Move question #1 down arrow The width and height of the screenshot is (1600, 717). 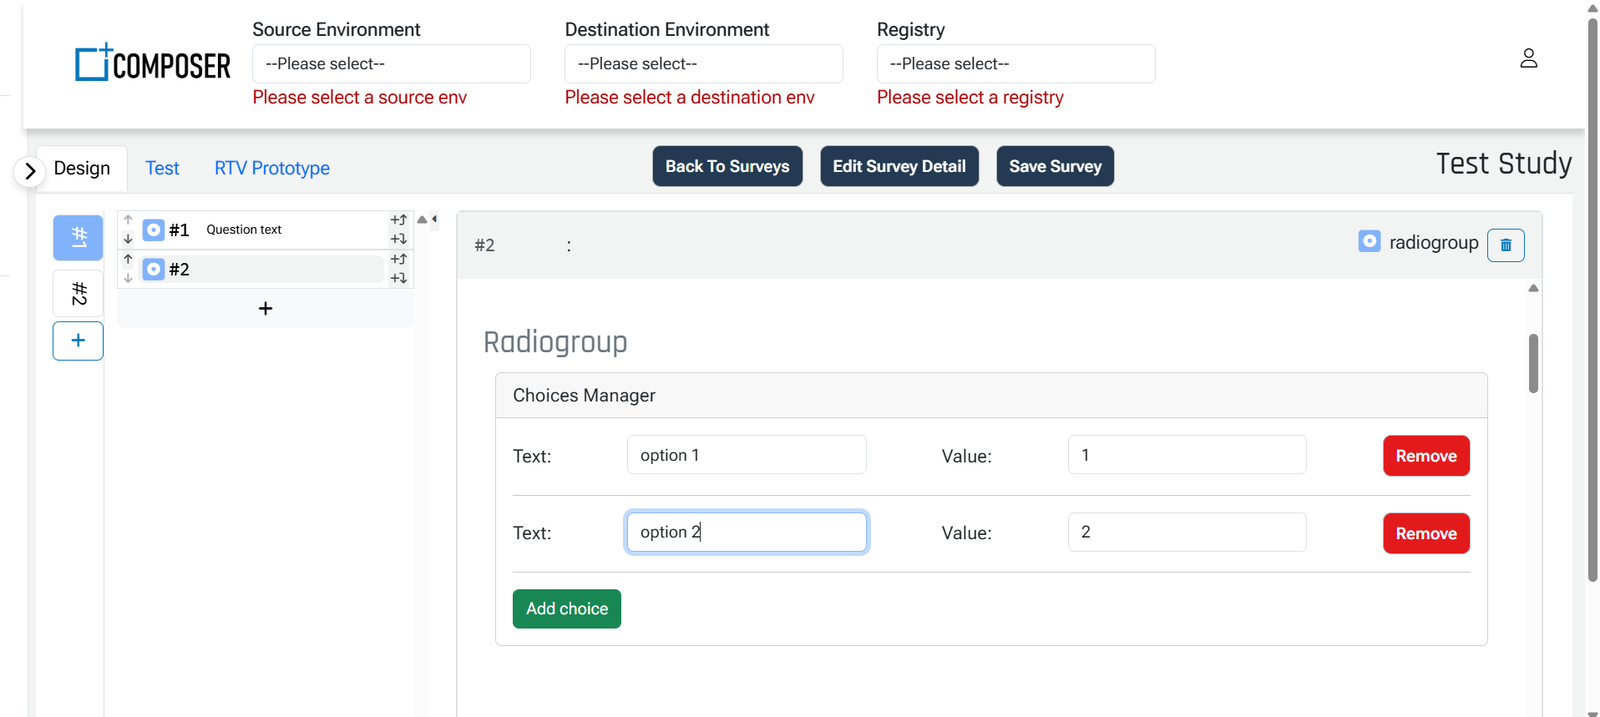coord(128,239)
